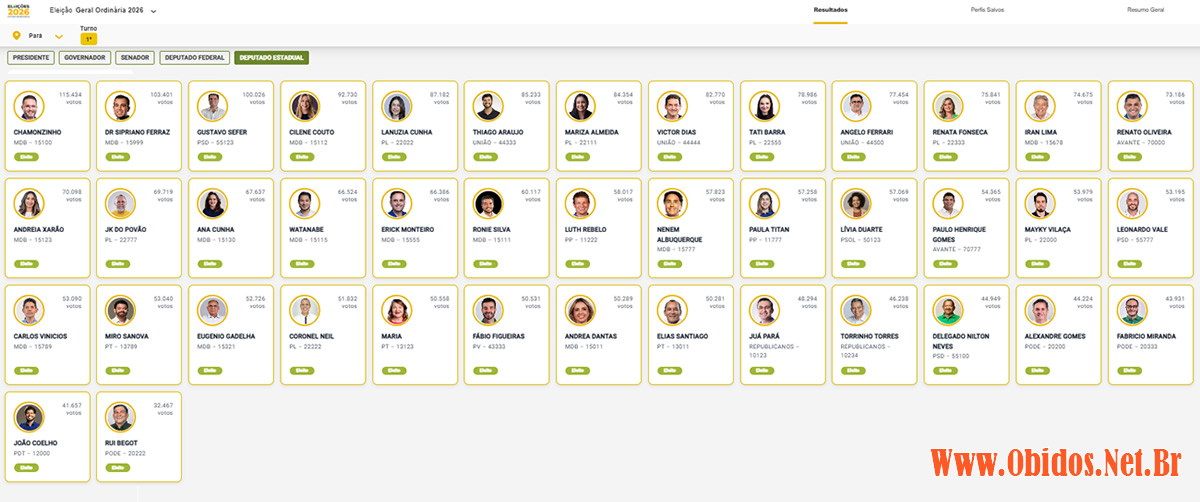
Task: Open Luth Rebelo's profile photo
Action: 580,203
